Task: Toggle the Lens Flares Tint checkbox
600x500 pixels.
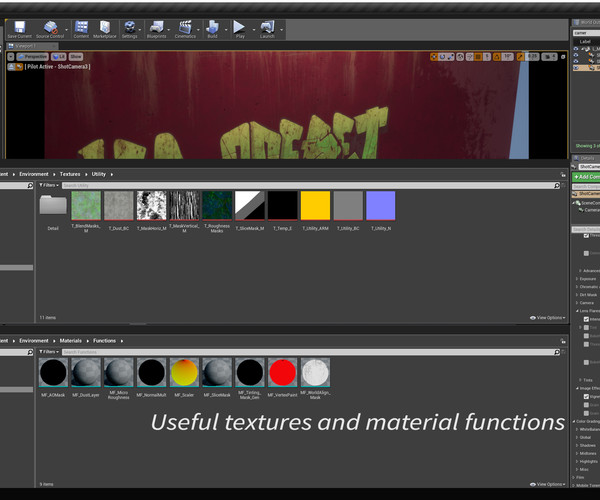Action: click(586, 327)
